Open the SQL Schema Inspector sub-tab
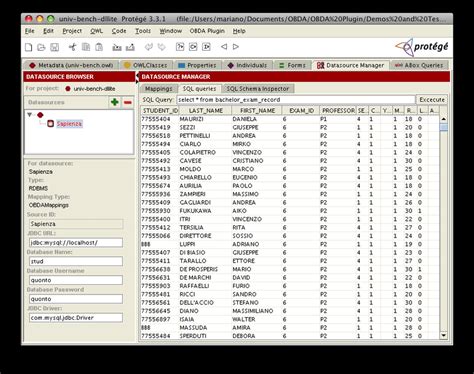Image resolution: width=474 pixels, height=374 pixels. point(258,89)
